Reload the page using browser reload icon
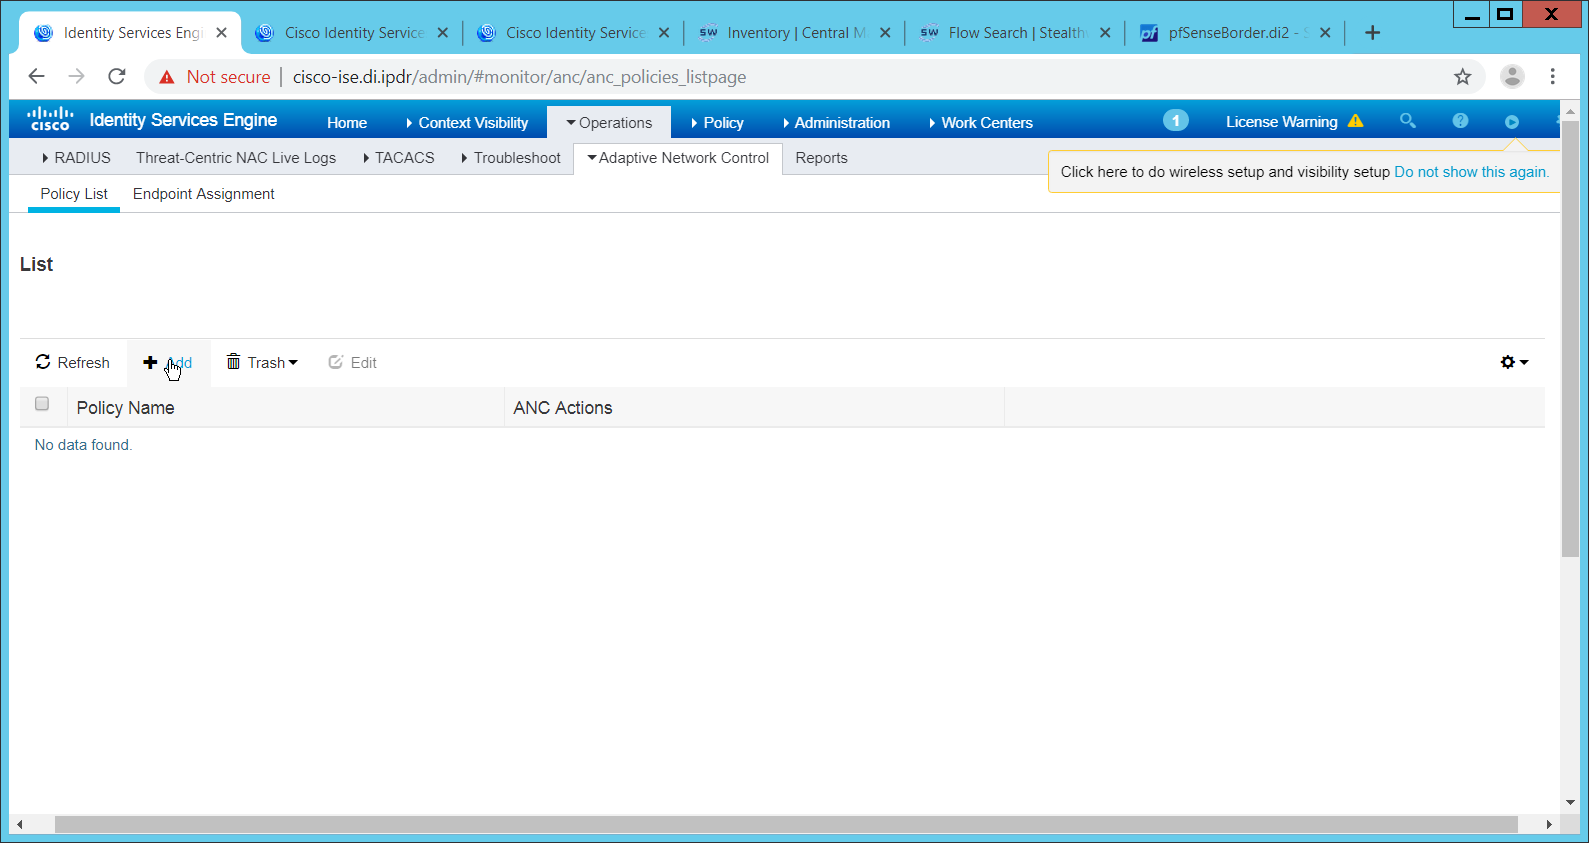The width and height of the screenshot is (1589, 843). [117, 77]
